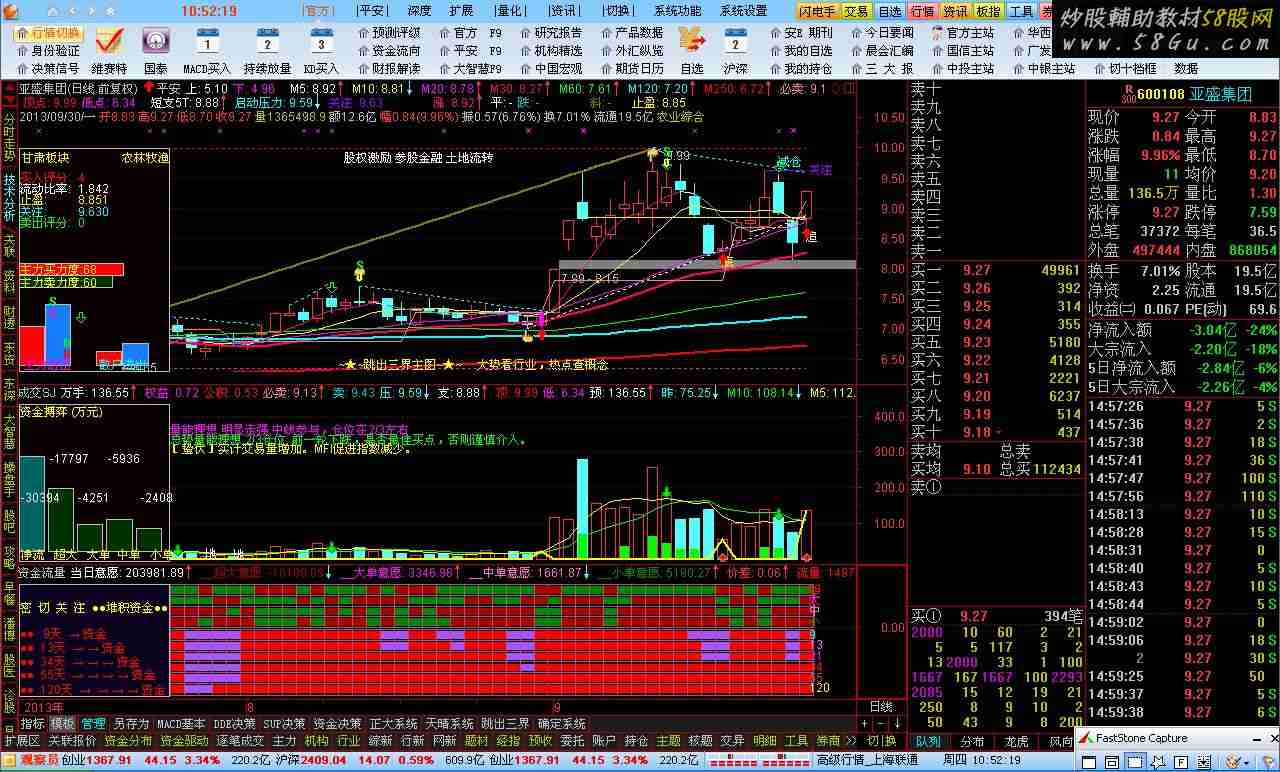Open 预测评级 home-icon shortcut
The image size is (1280, 772).
[388, 32]
